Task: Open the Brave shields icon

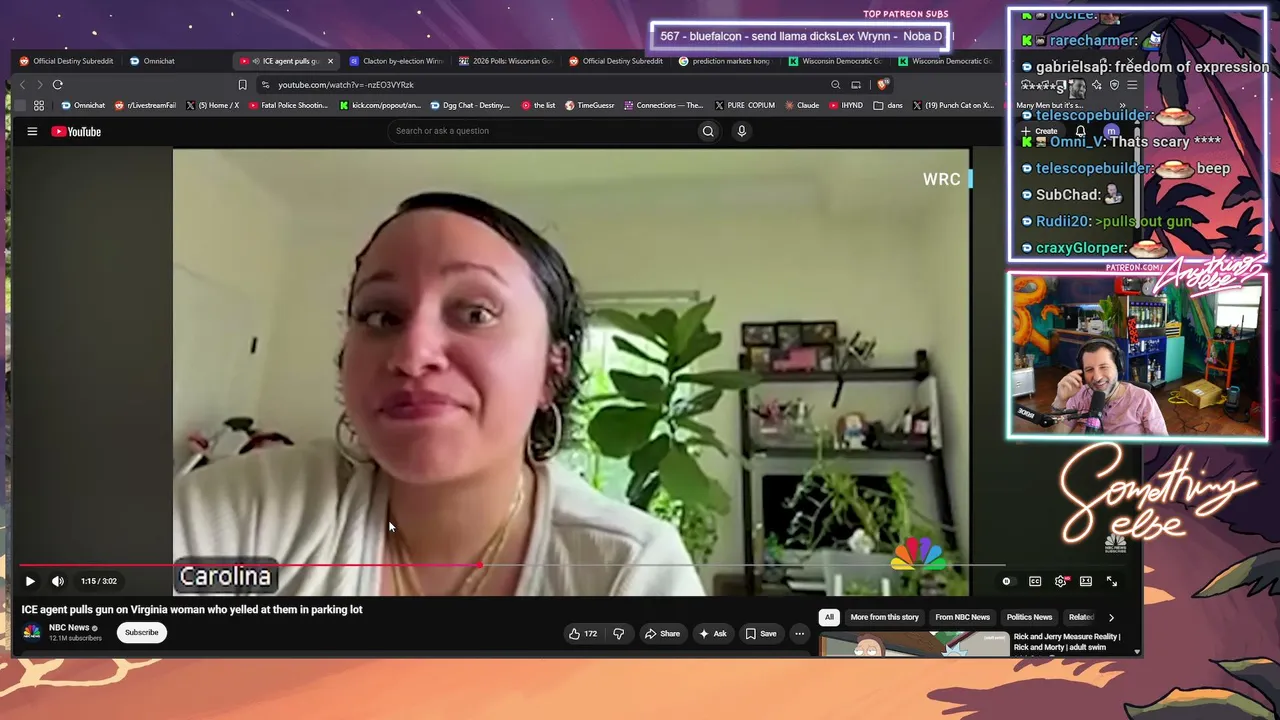Action: click(881, 85)
